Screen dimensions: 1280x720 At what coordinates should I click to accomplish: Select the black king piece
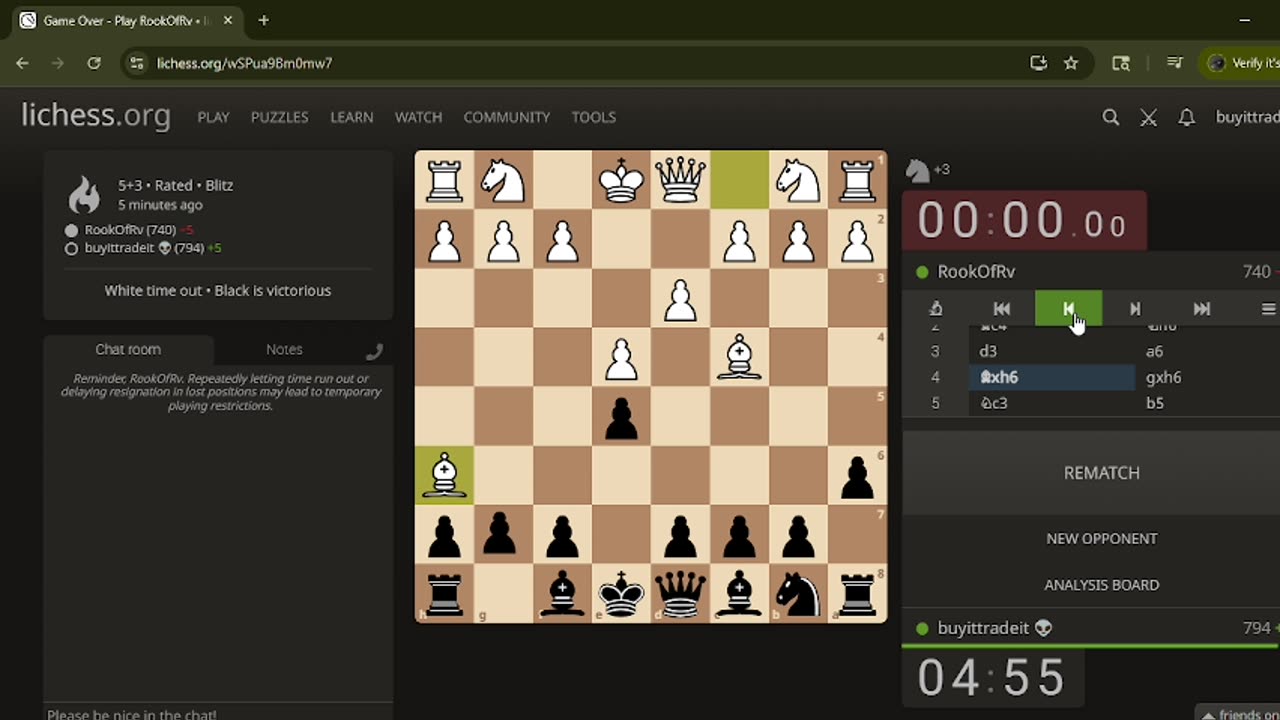[x=621, y=593]
